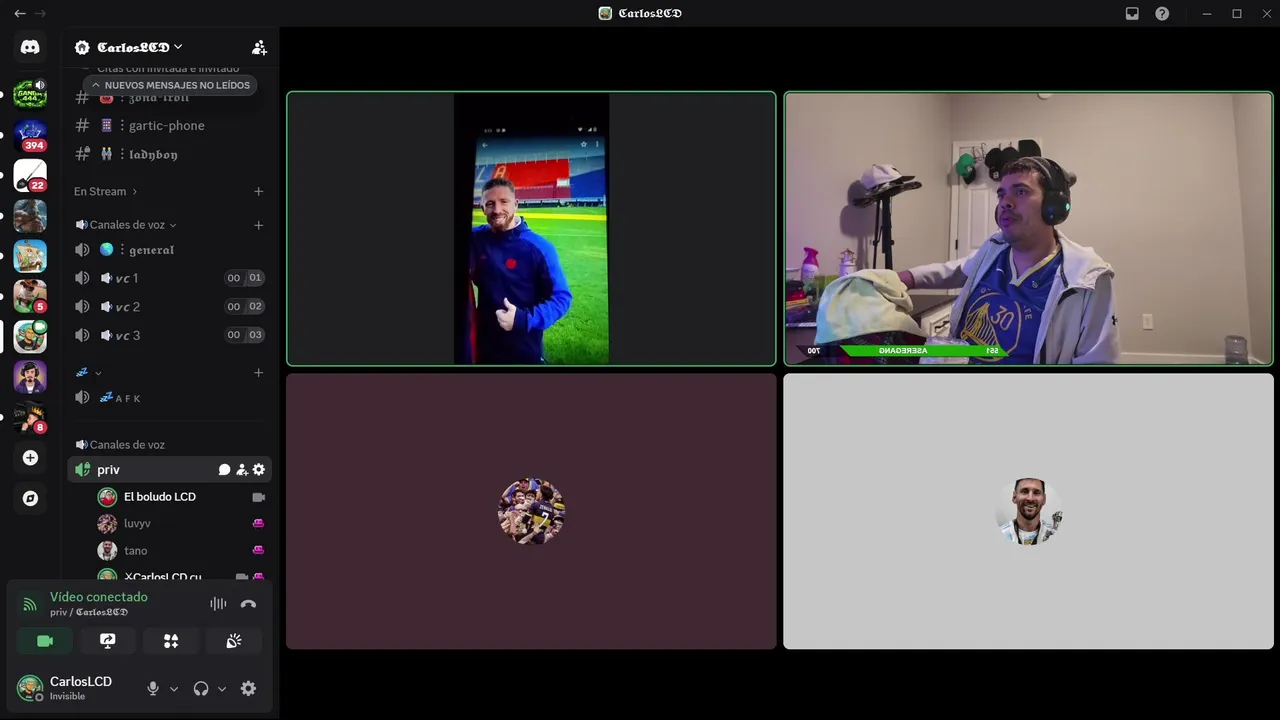Image resolution: width=1280 pixels, height=720 pixels.
Task: Expand headphones output options chevron
Action: point(222,688)
